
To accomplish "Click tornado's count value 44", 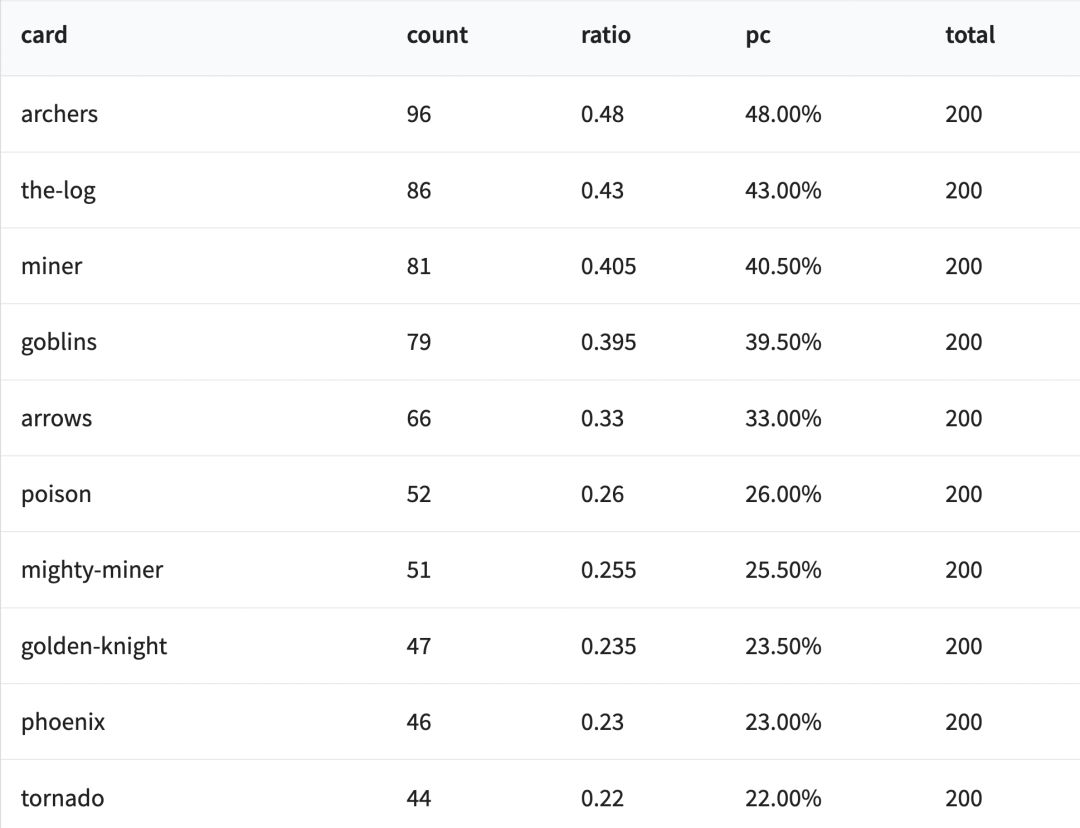I will (419, 798).
